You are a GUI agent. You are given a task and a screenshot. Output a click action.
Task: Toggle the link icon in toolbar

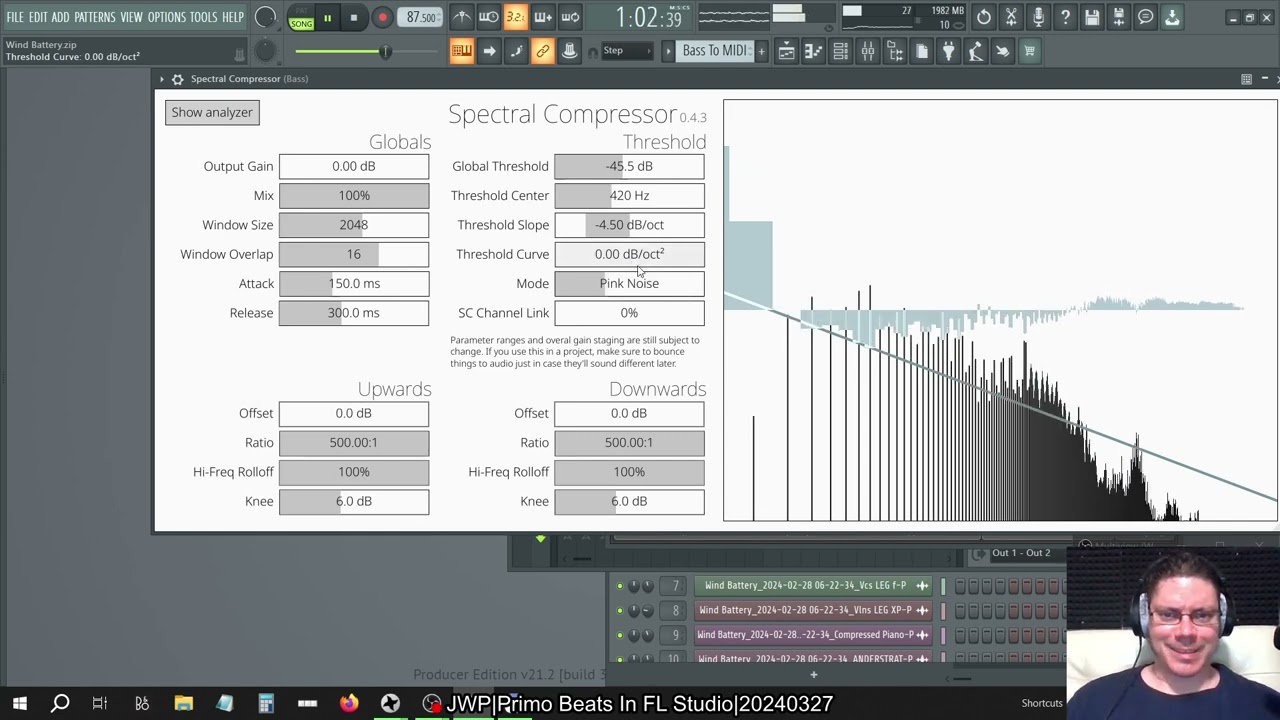point(543,51)
